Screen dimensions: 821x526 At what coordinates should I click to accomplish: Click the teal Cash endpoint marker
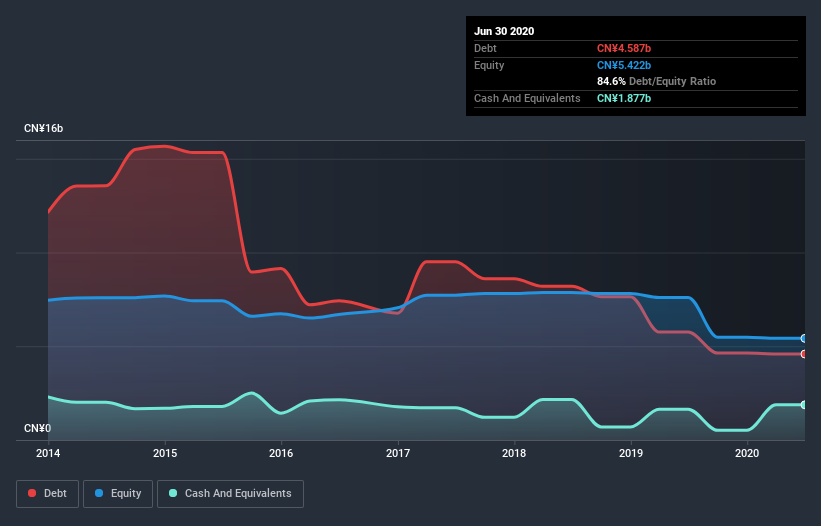point(804,405)
